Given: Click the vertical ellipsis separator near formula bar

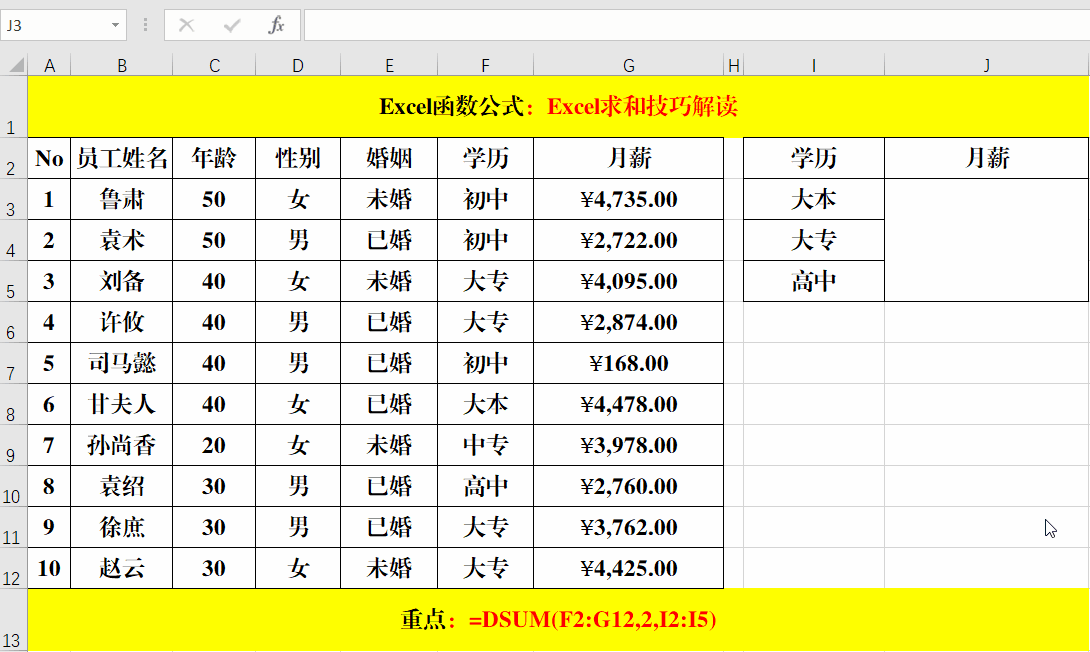Looking at the screenshot, I should point(145,24).
